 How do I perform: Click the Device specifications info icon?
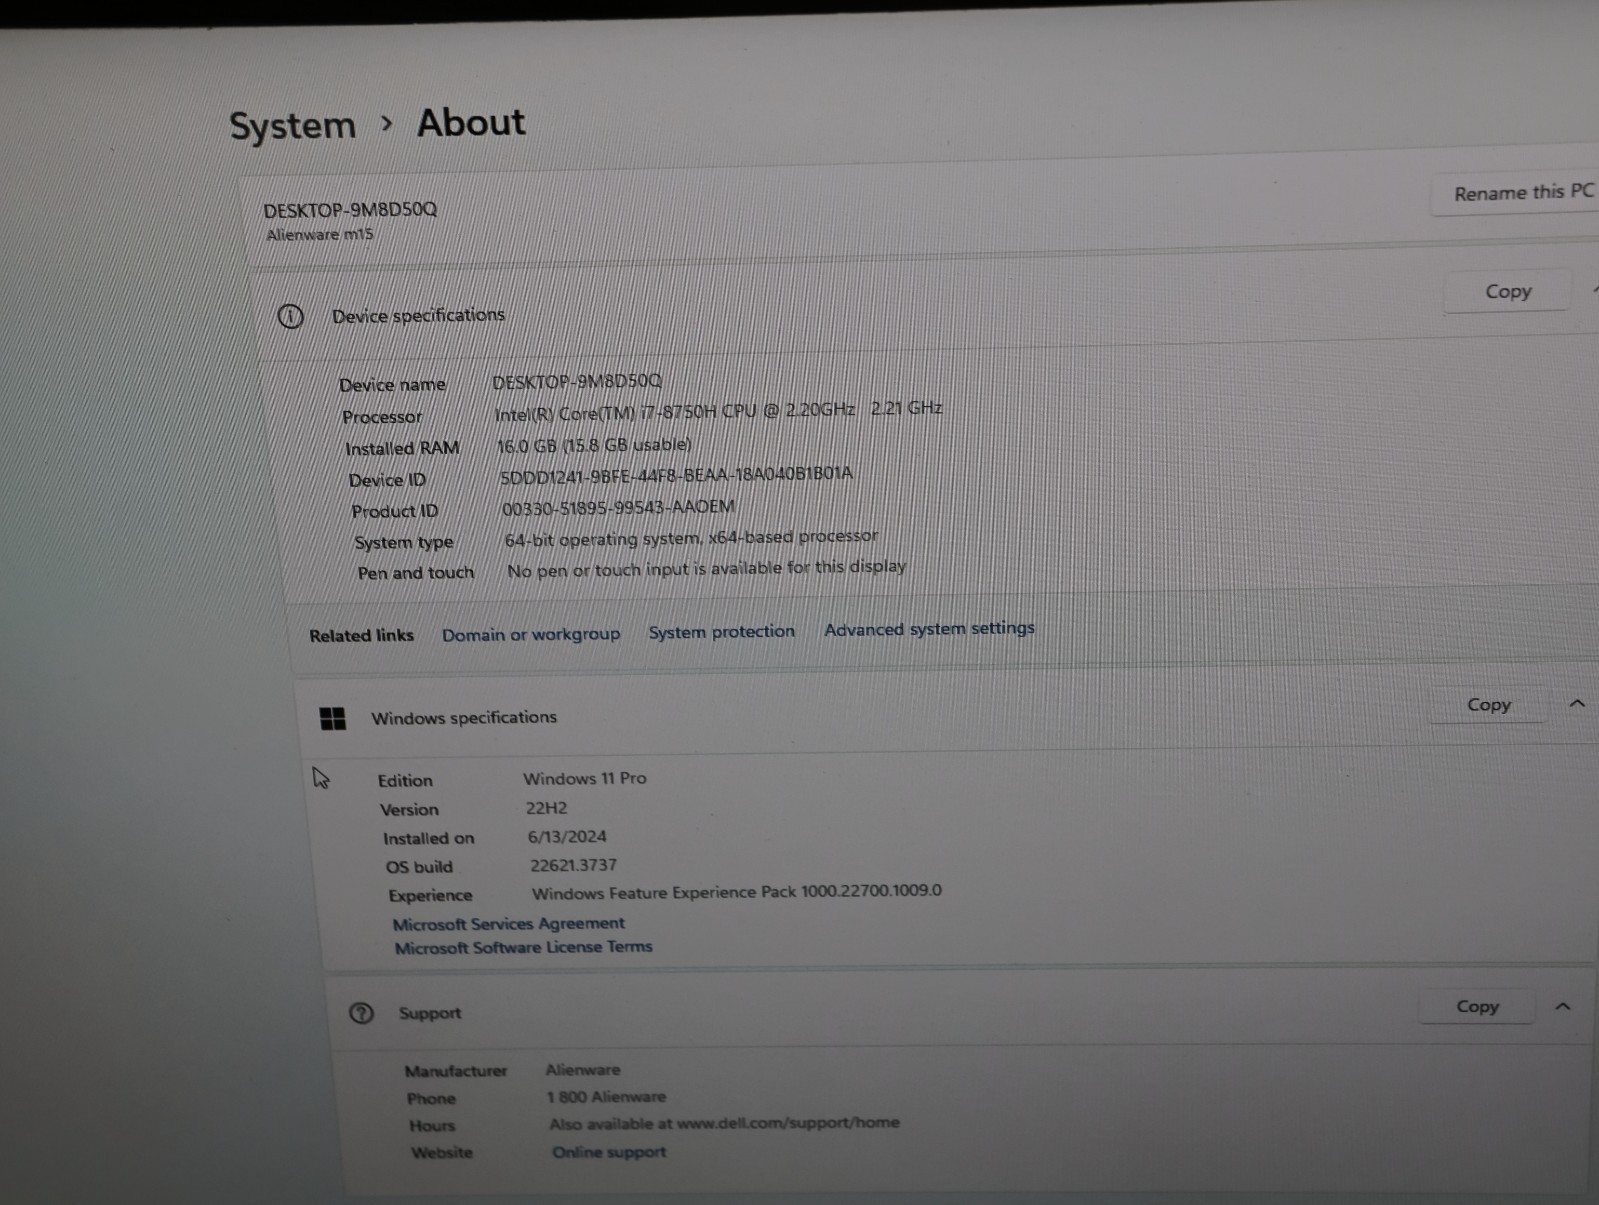pos(290,317)
